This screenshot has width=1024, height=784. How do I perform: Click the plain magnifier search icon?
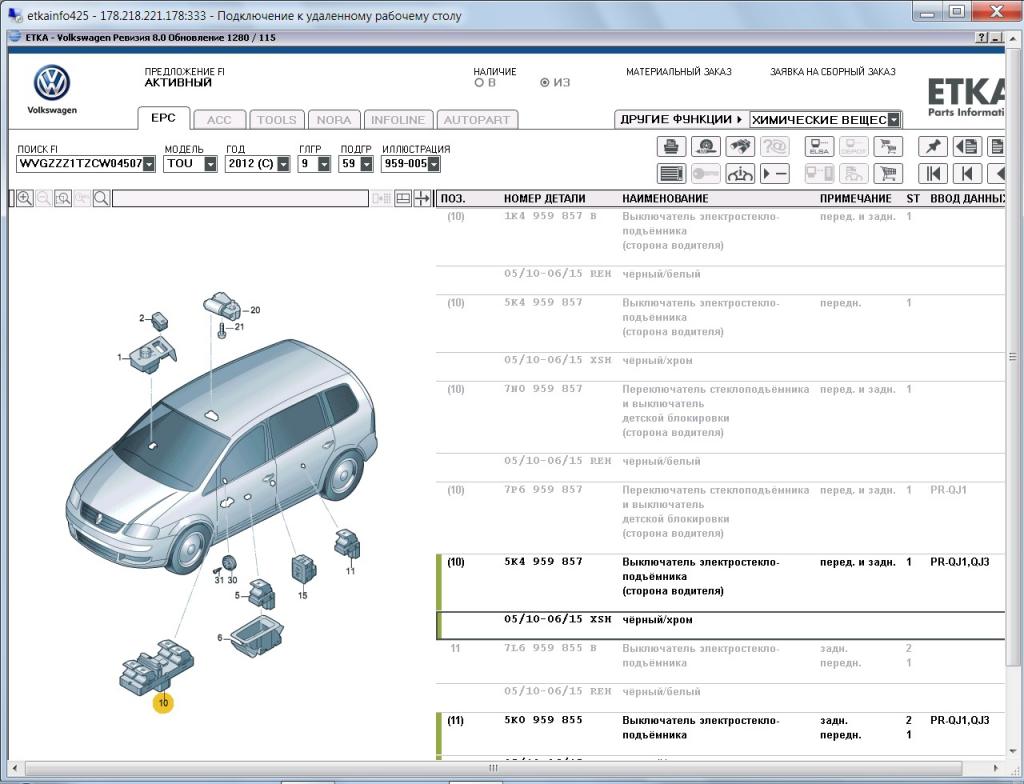pyautogui.click(x=101, y=198)
